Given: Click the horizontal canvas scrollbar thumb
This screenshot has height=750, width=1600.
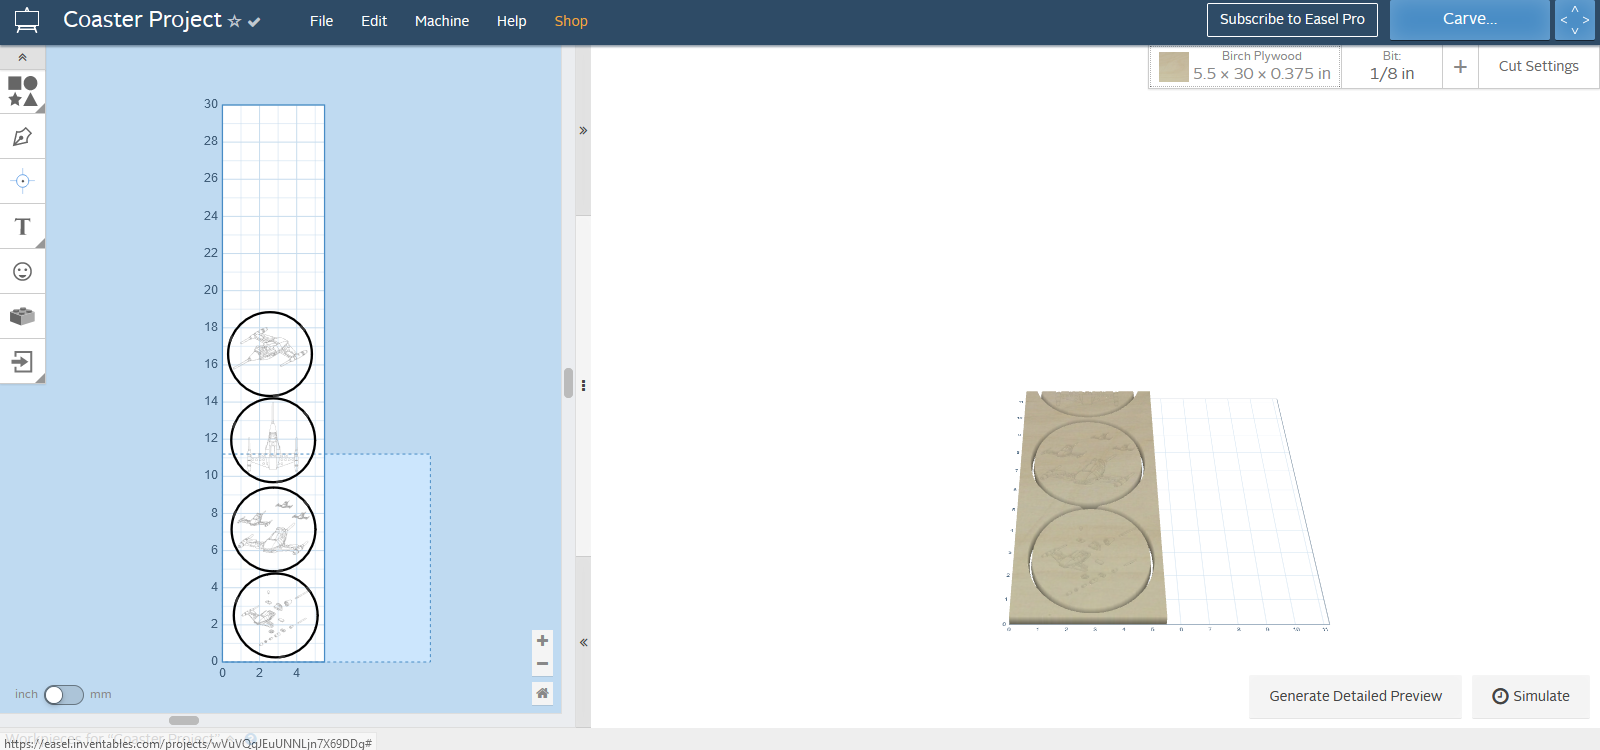Looking at the screenshot, I should [x=184, y=720].
